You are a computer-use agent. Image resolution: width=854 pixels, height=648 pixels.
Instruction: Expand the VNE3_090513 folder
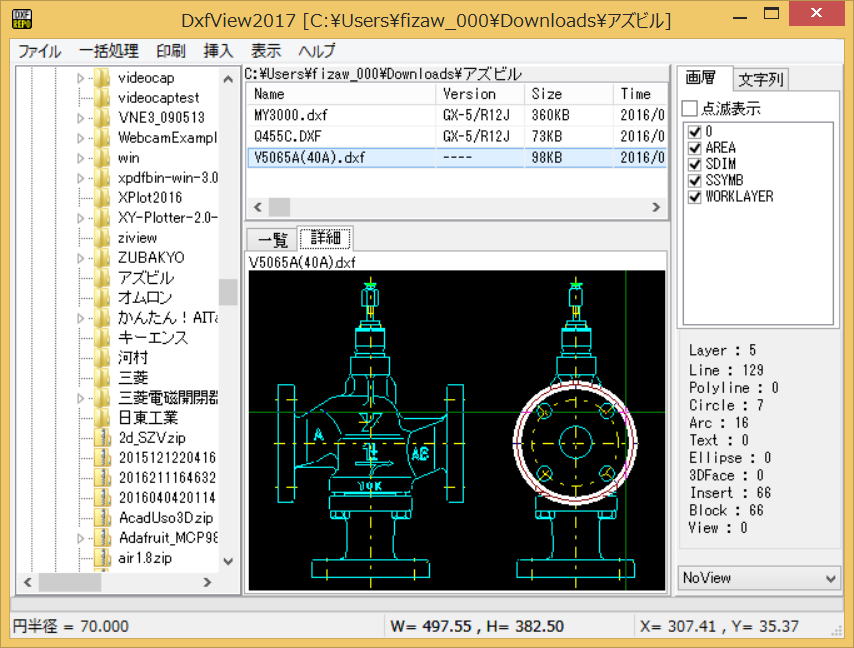point(81,118)
